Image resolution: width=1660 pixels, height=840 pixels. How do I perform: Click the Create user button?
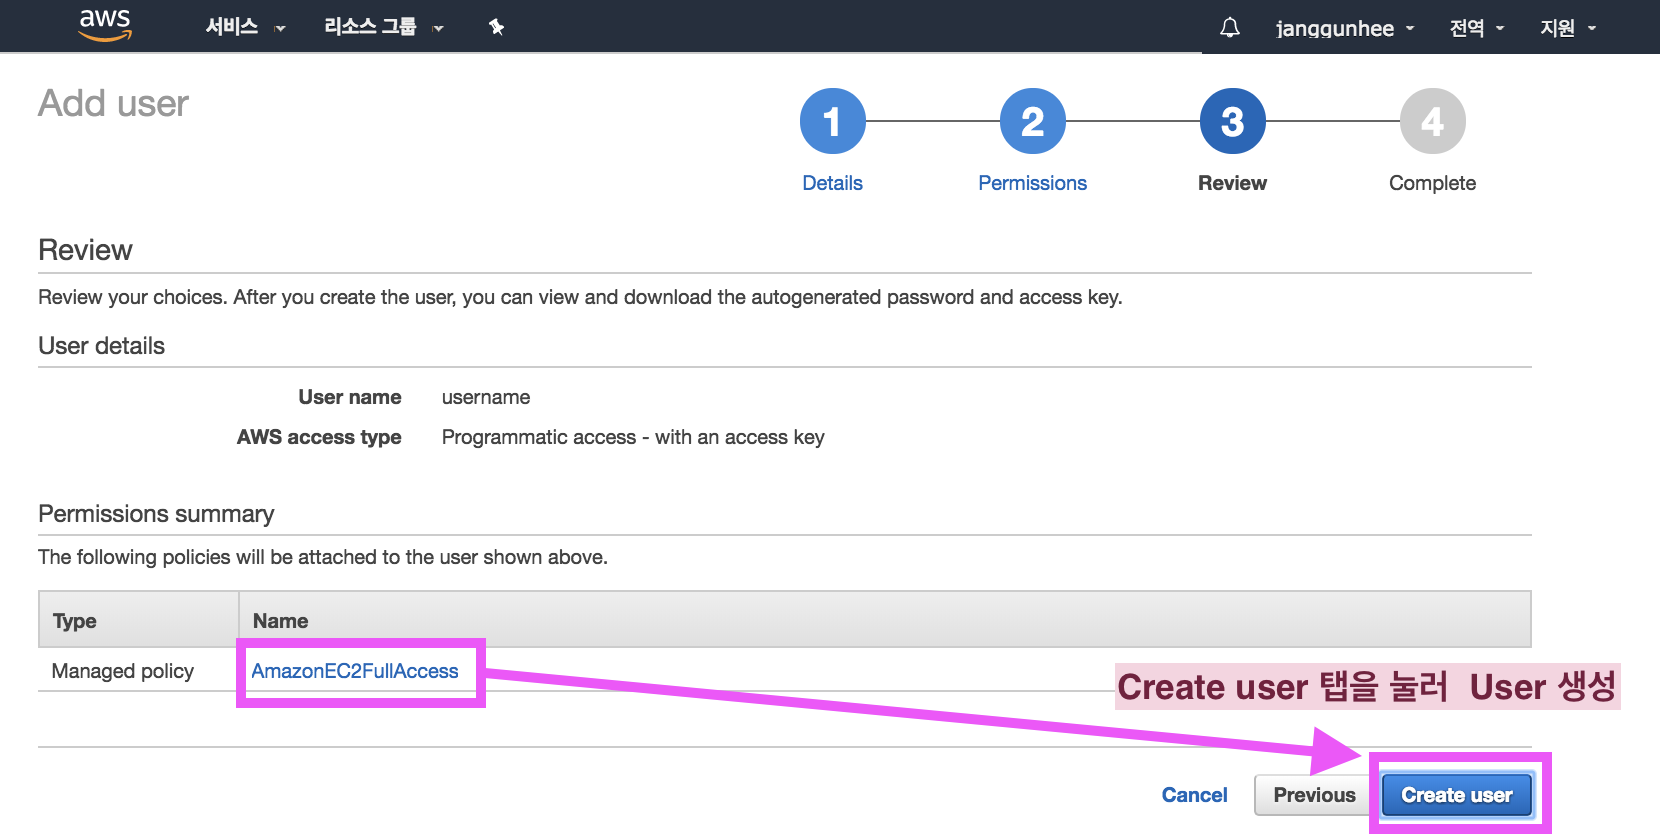pos(1457,795)
